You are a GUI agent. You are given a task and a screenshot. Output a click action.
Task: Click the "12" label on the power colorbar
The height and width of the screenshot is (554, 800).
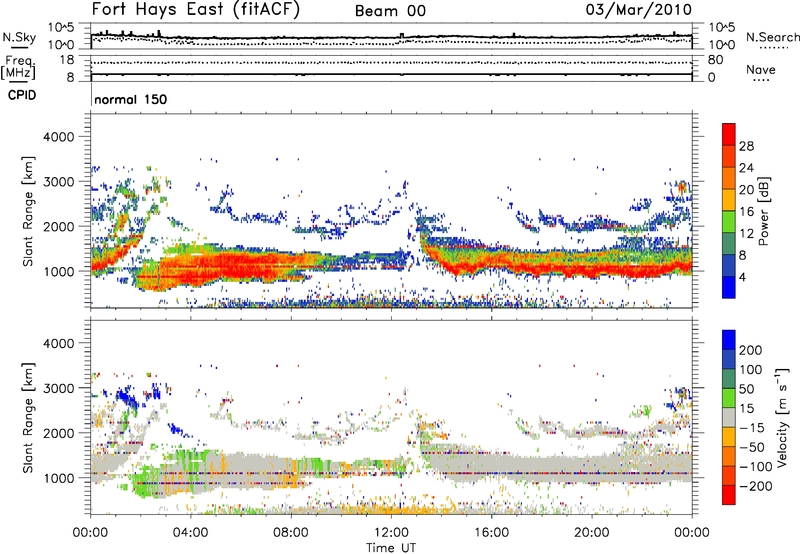746,234
